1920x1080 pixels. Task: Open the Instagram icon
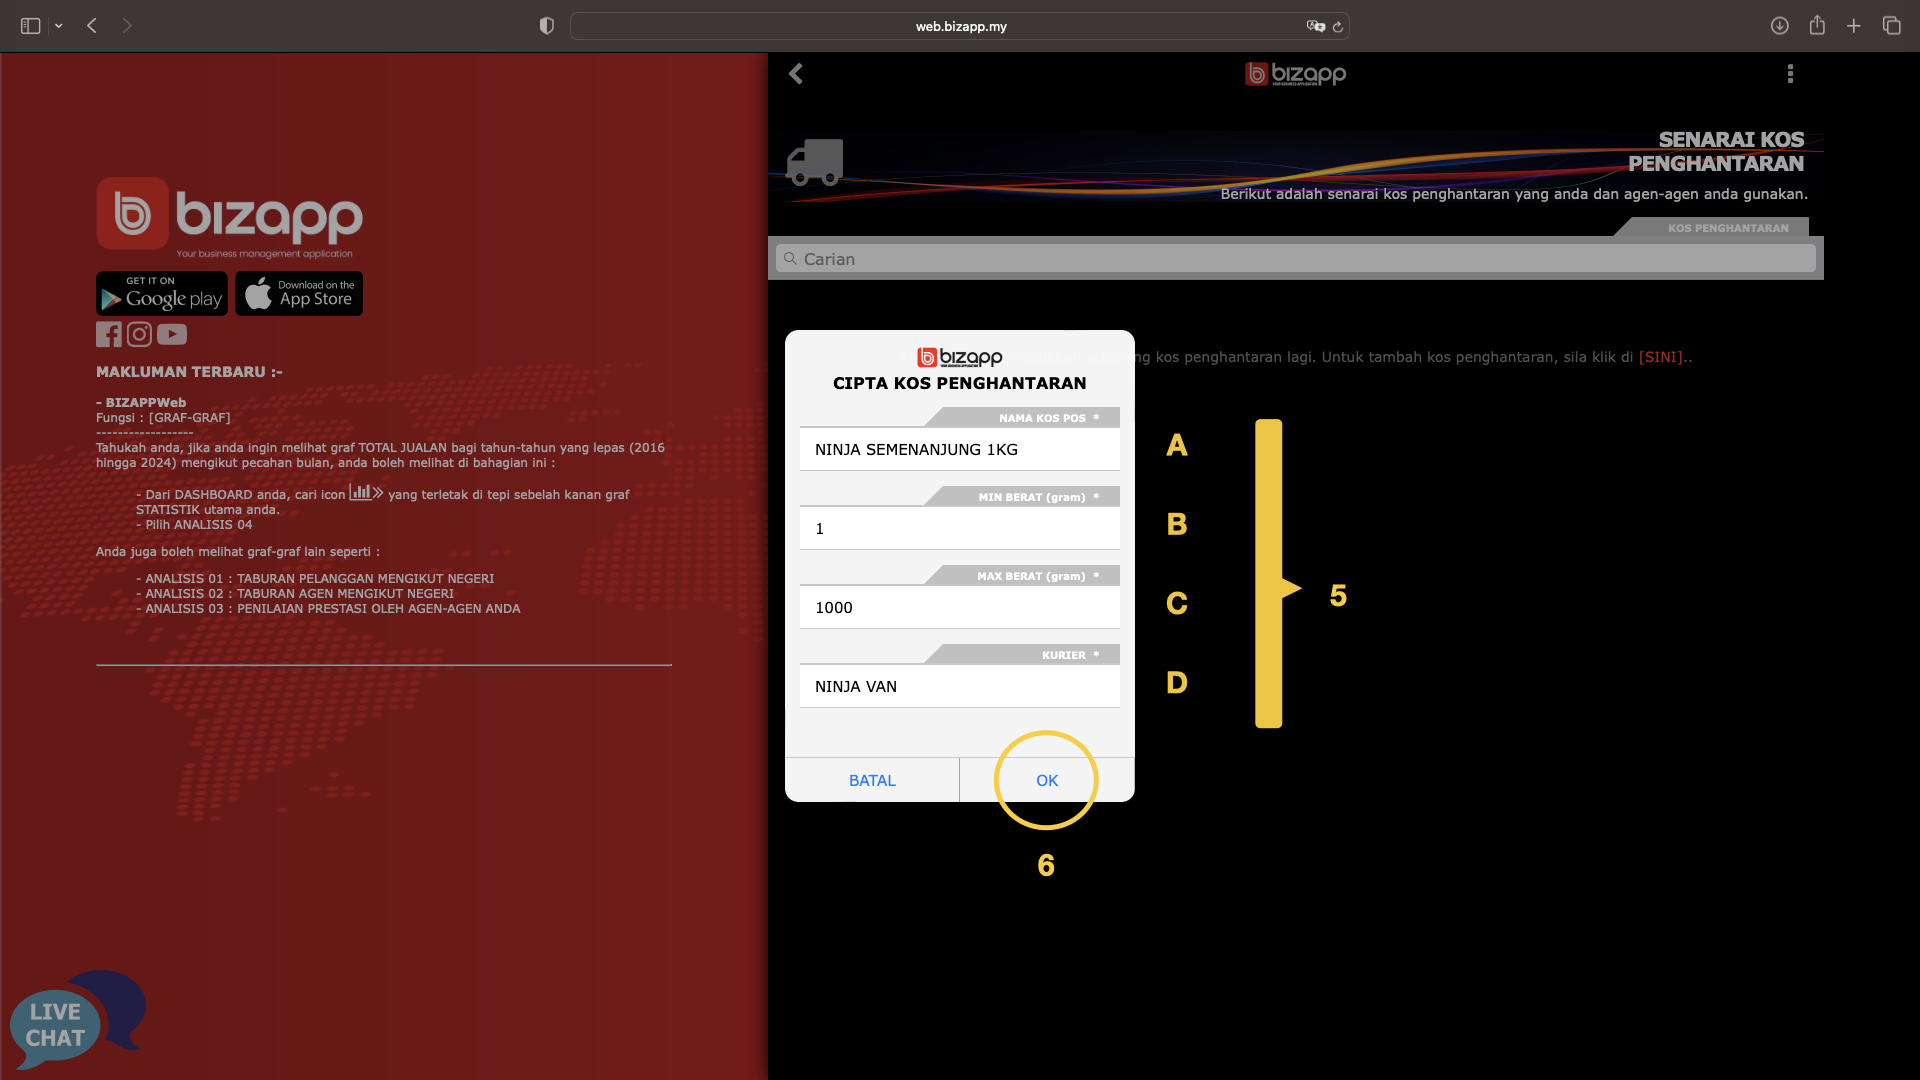139,334
